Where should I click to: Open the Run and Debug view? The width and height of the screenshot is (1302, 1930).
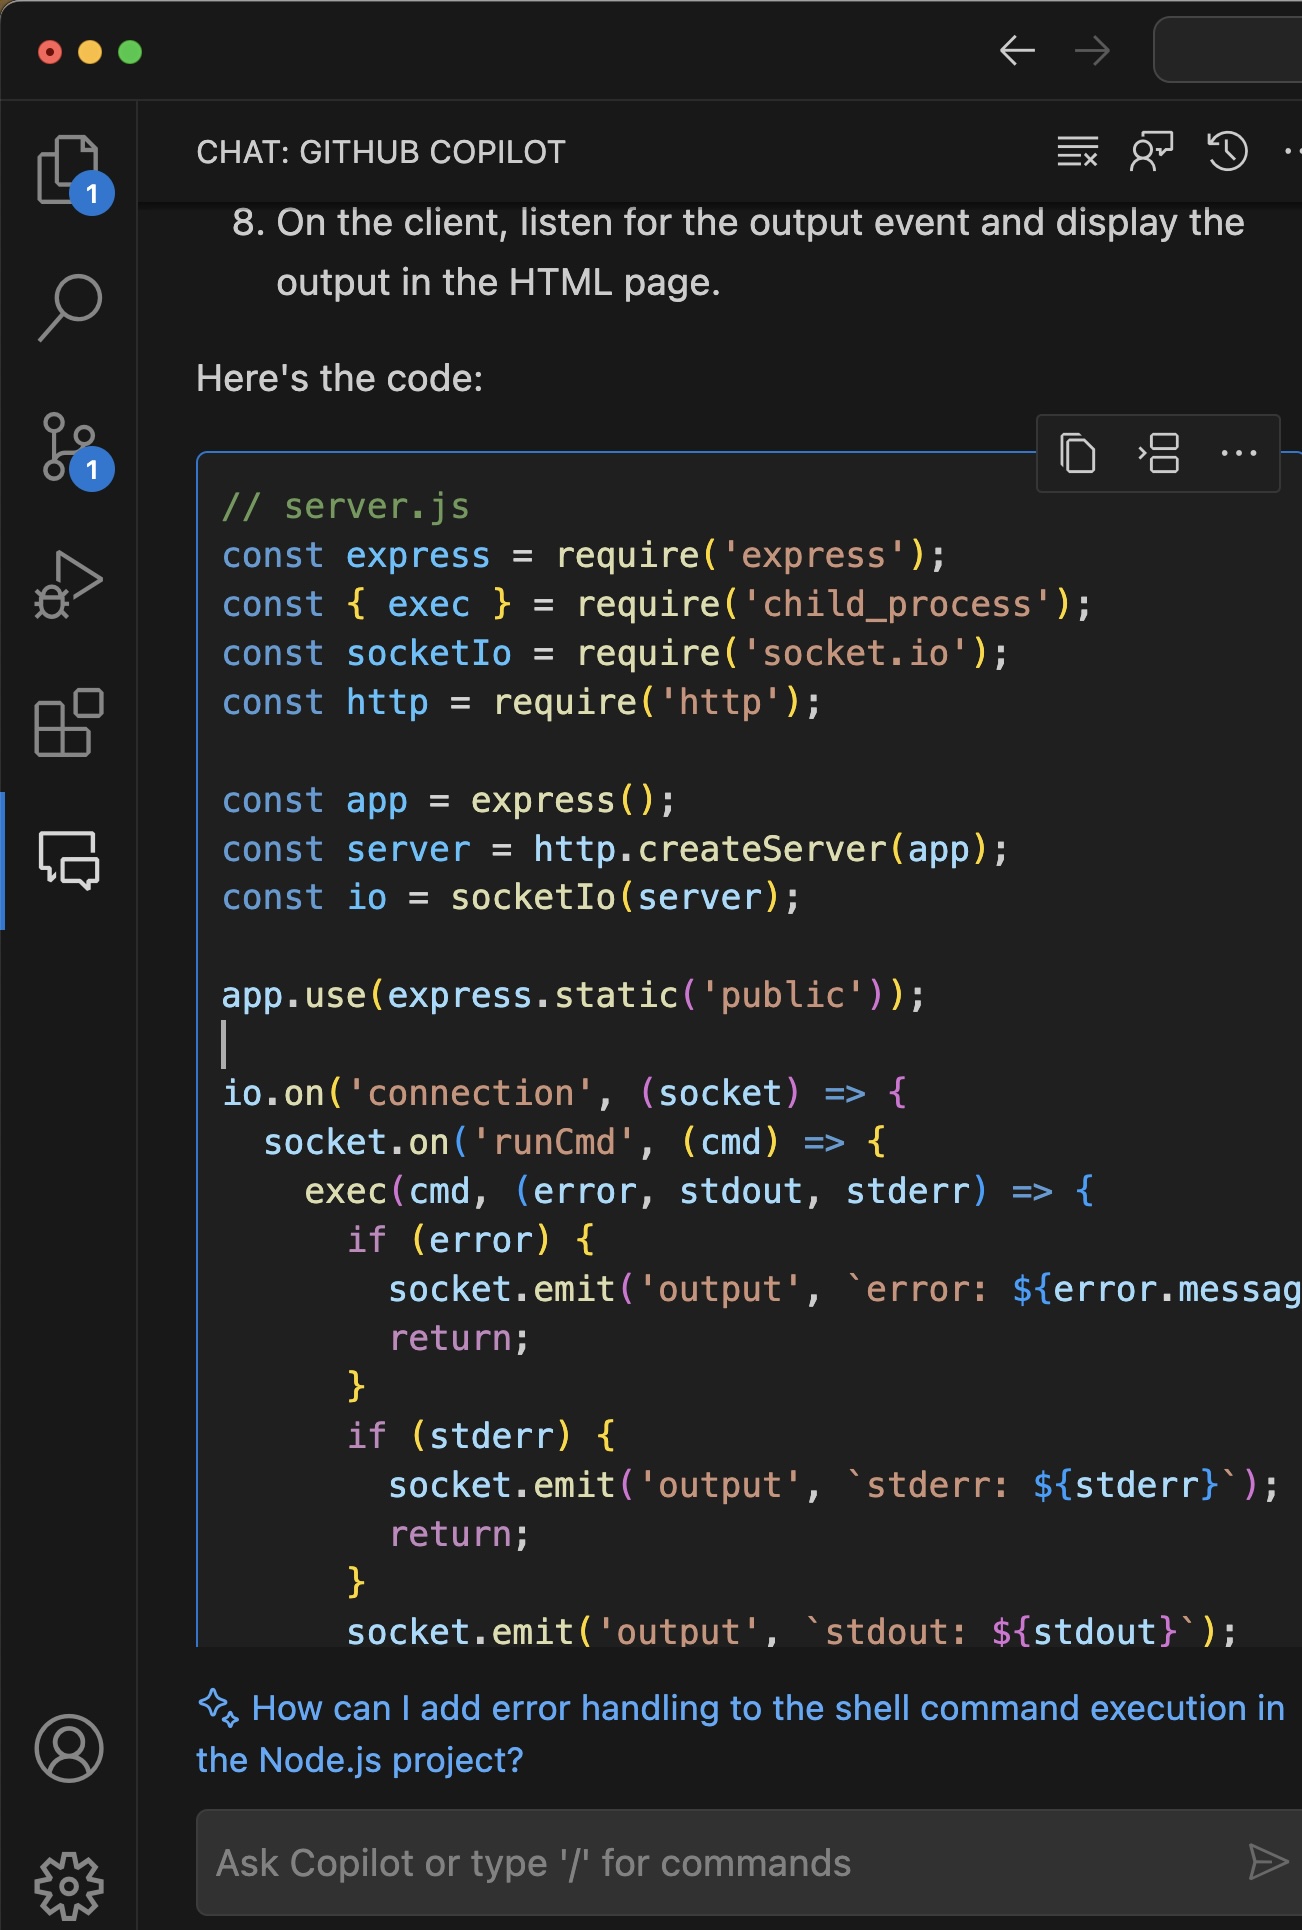[x=69, y=585]
